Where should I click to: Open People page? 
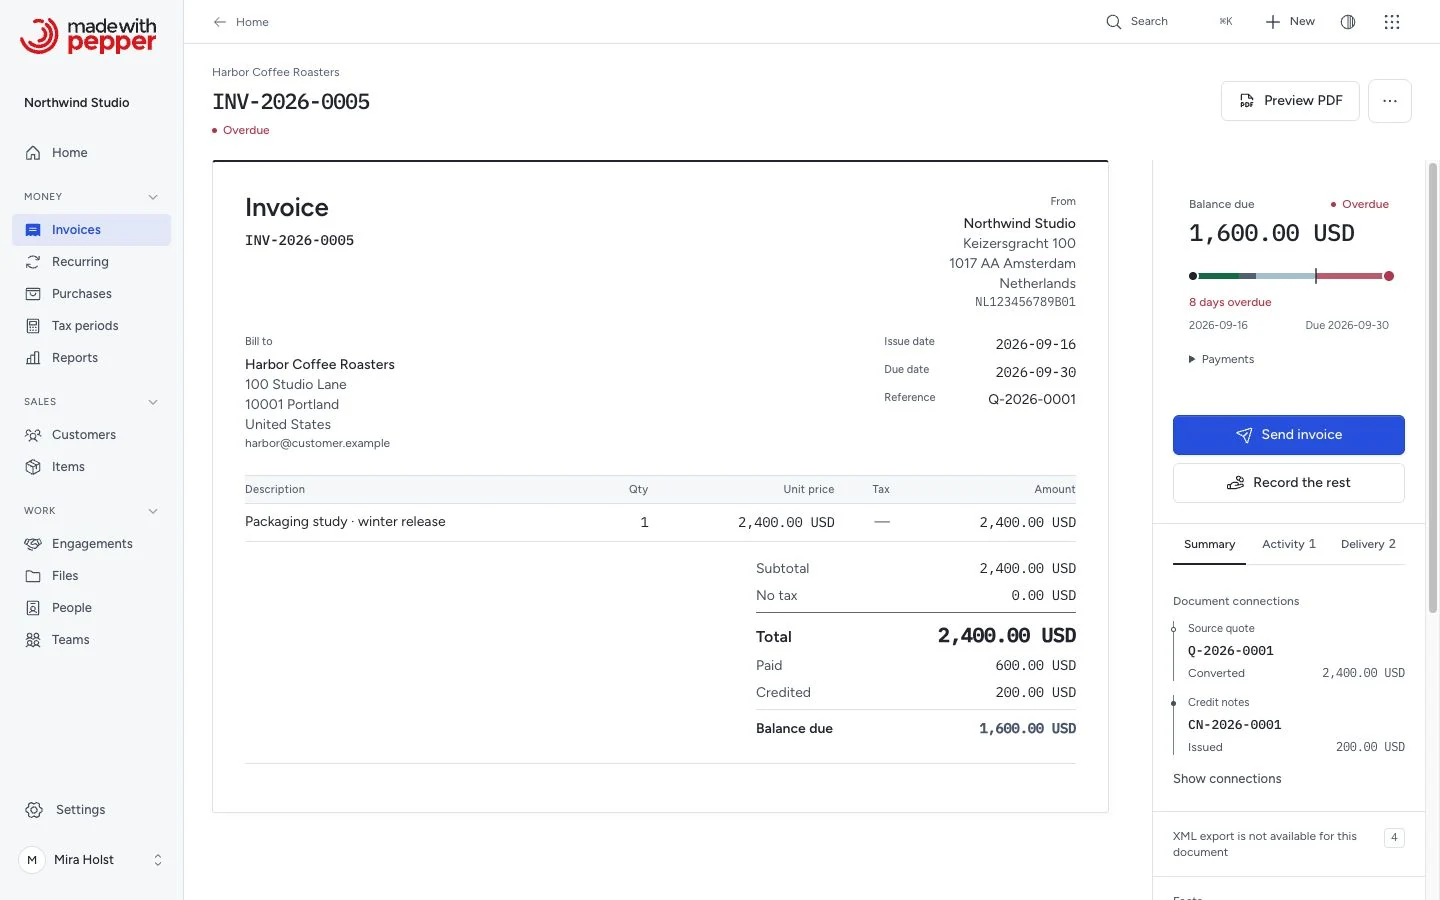pos(91,608)
